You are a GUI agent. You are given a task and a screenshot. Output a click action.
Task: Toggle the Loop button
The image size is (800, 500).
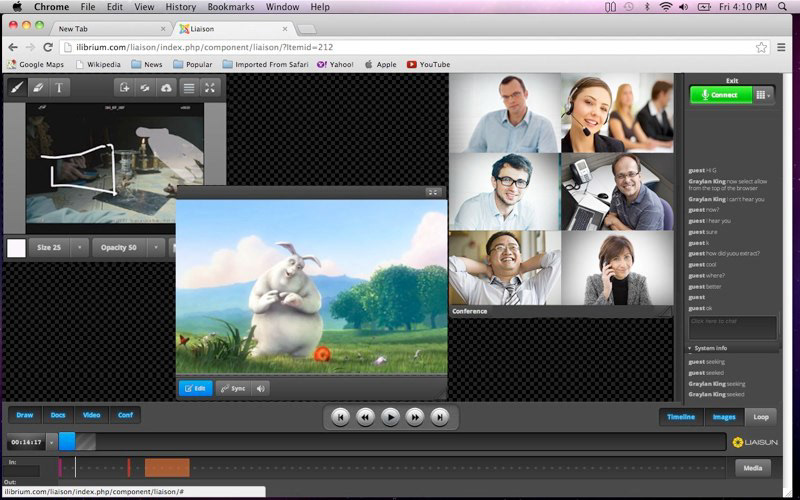(761, 417)
